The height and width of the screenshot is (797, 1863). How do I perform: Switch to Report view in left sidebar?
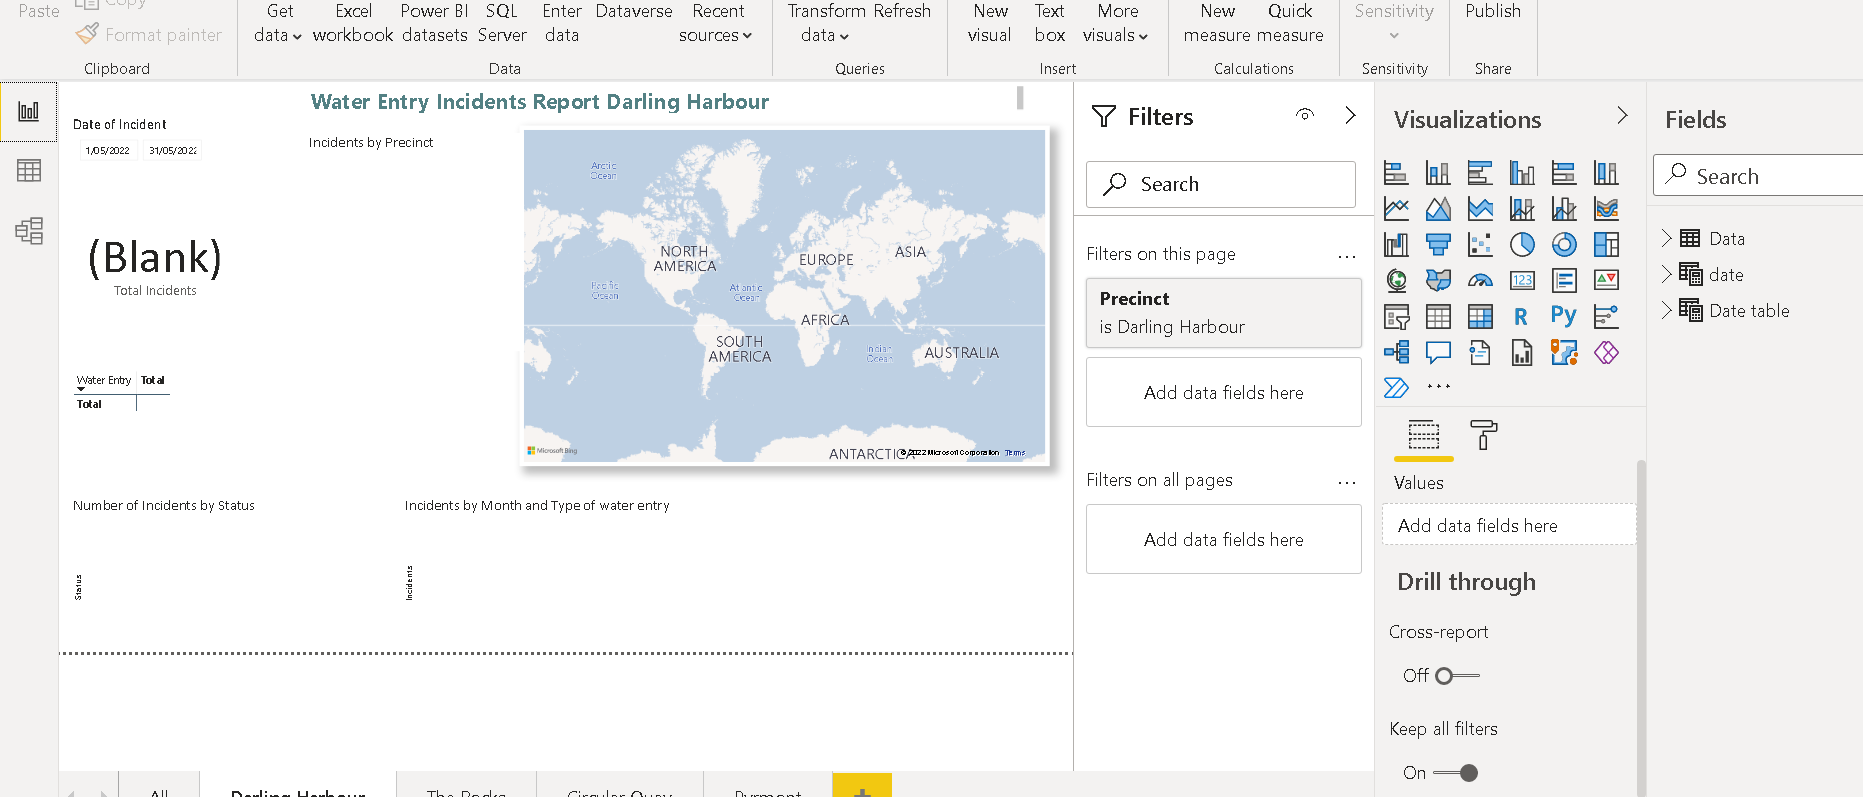[29, 111]
